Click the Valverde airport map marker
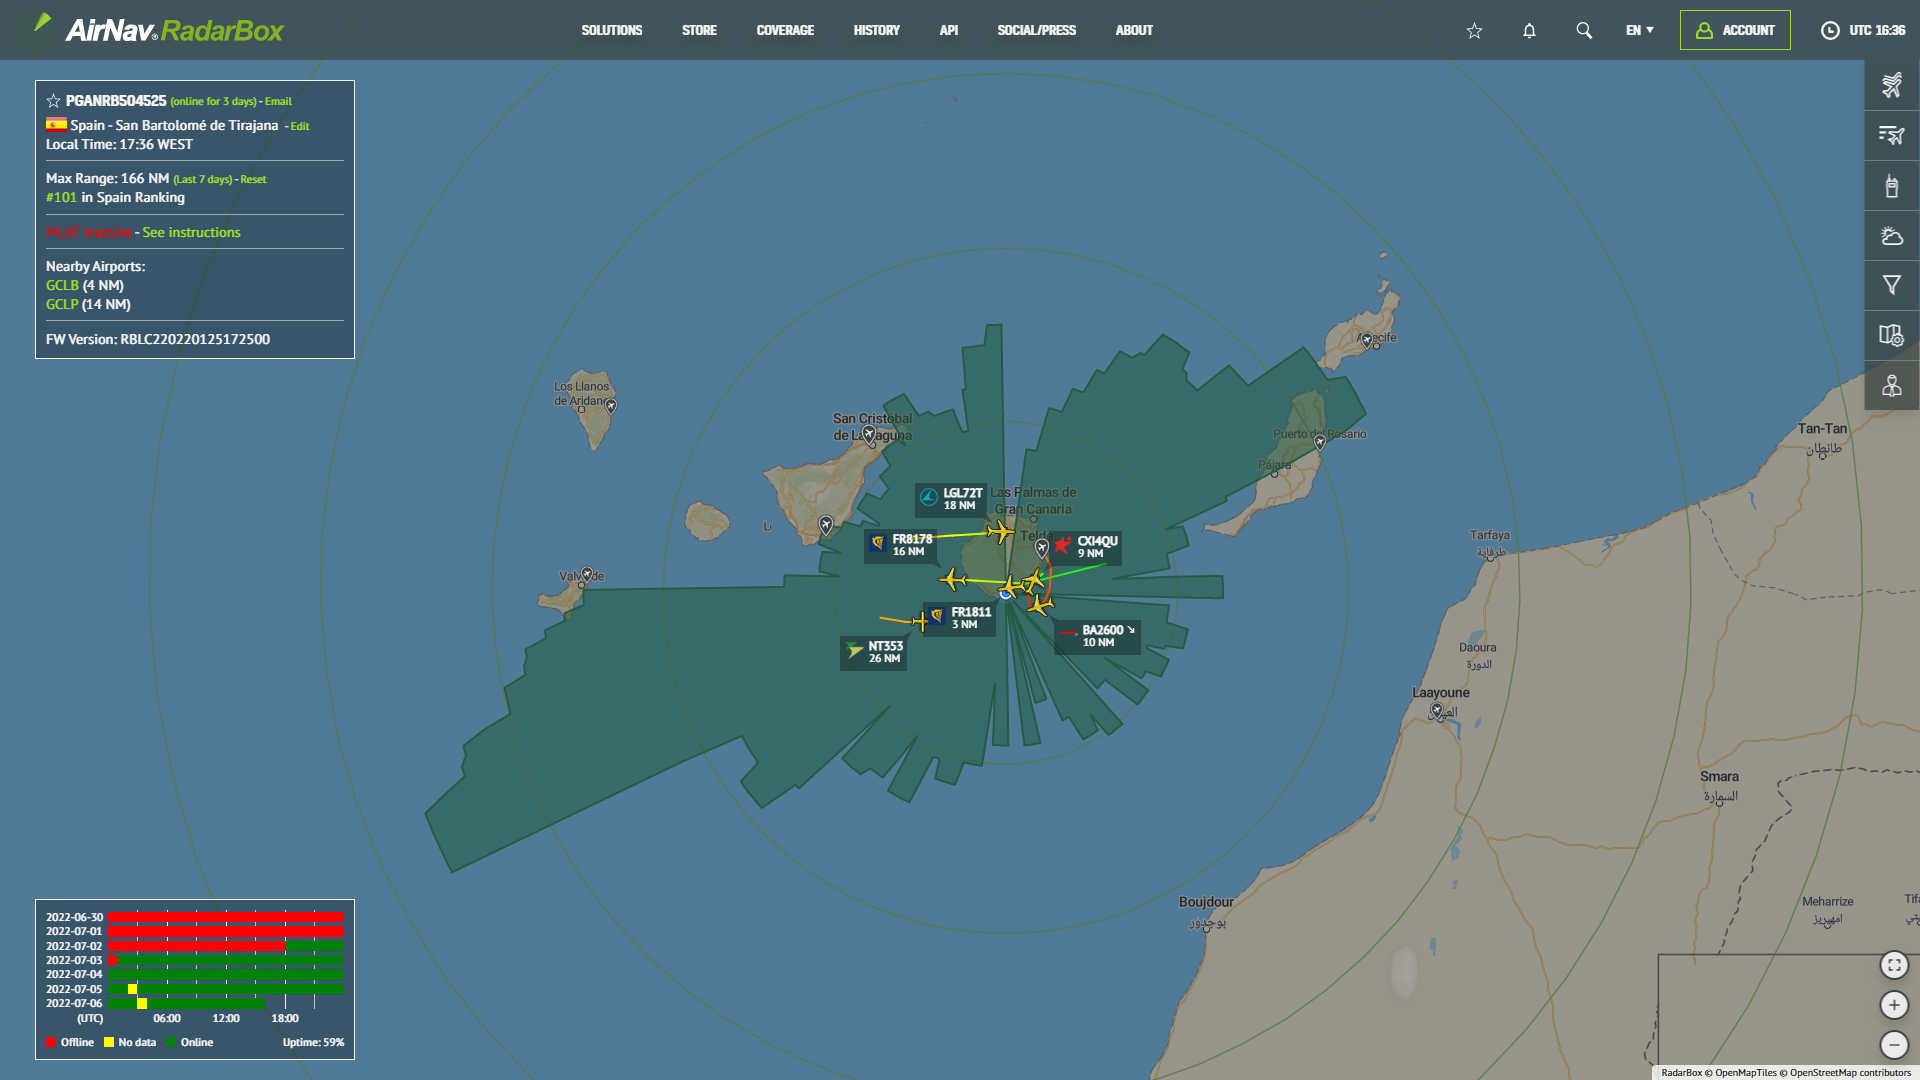The image size is (1920, 1080). click(587, 575)
